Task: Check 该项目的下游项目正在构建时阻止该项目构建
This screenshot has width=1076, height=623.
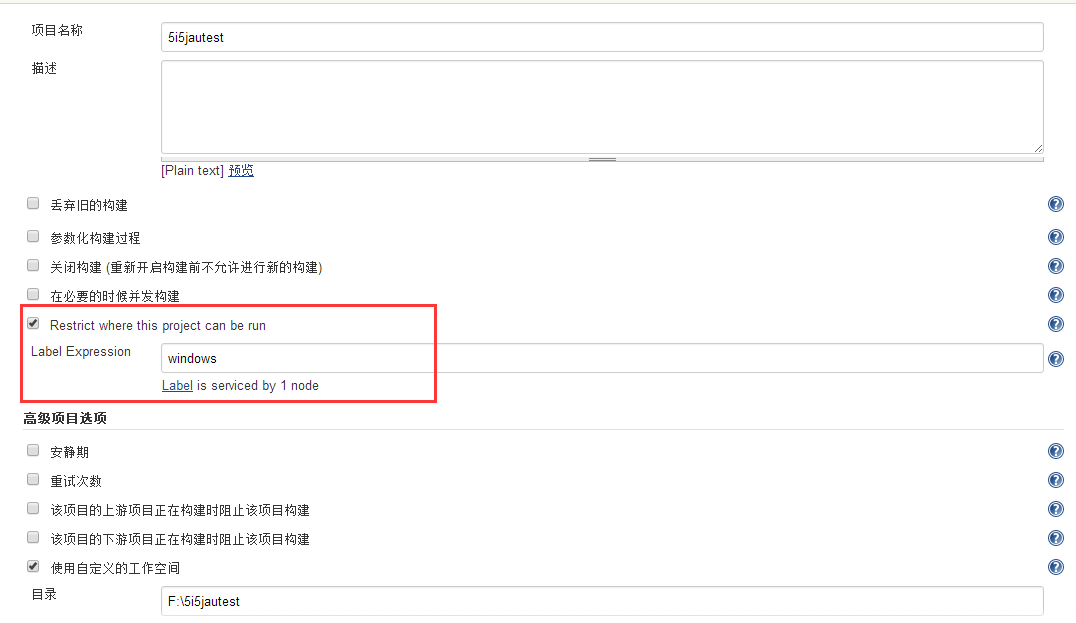Action: [x=33, y=537]
